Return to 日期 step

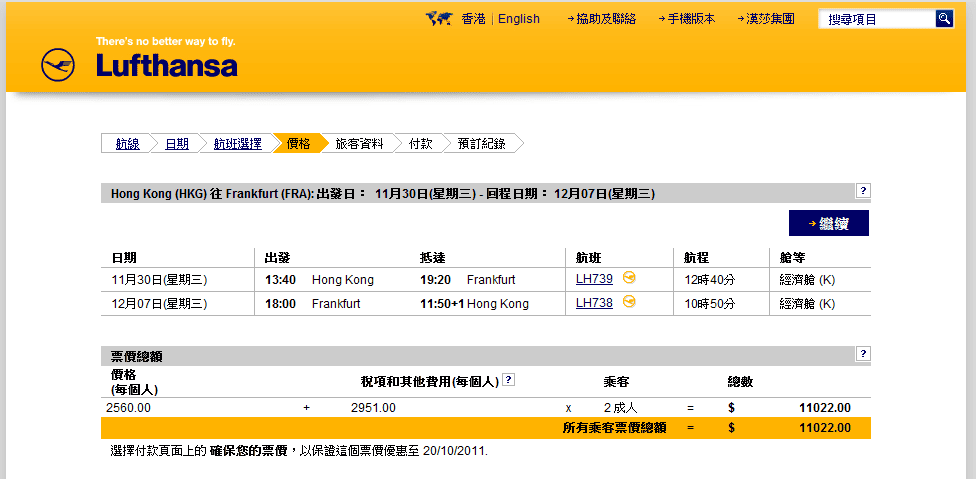coord(177,144)
